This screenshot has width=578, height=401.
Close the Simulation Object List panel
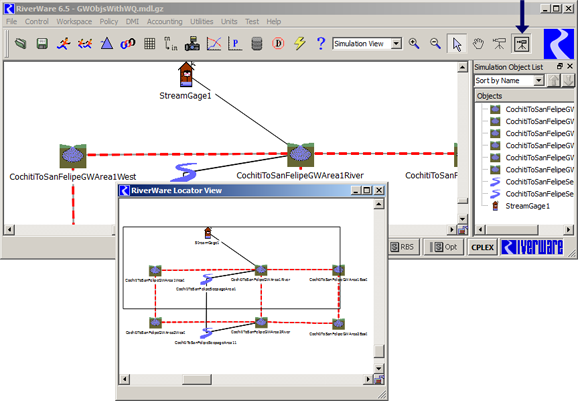pyautogui.click(x=570, y=66)
